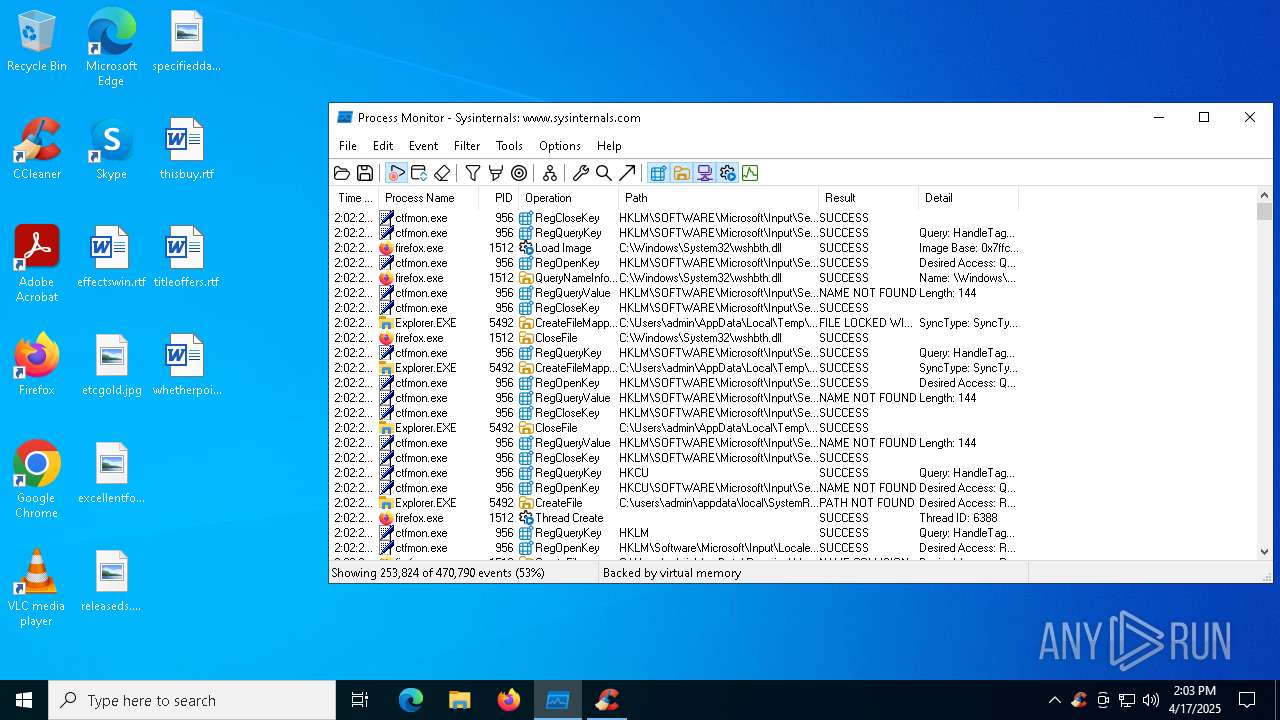1280x720 pixels.
Task: Click the Process Name column header
Action: pyautogui.click(x=429, y=198)
